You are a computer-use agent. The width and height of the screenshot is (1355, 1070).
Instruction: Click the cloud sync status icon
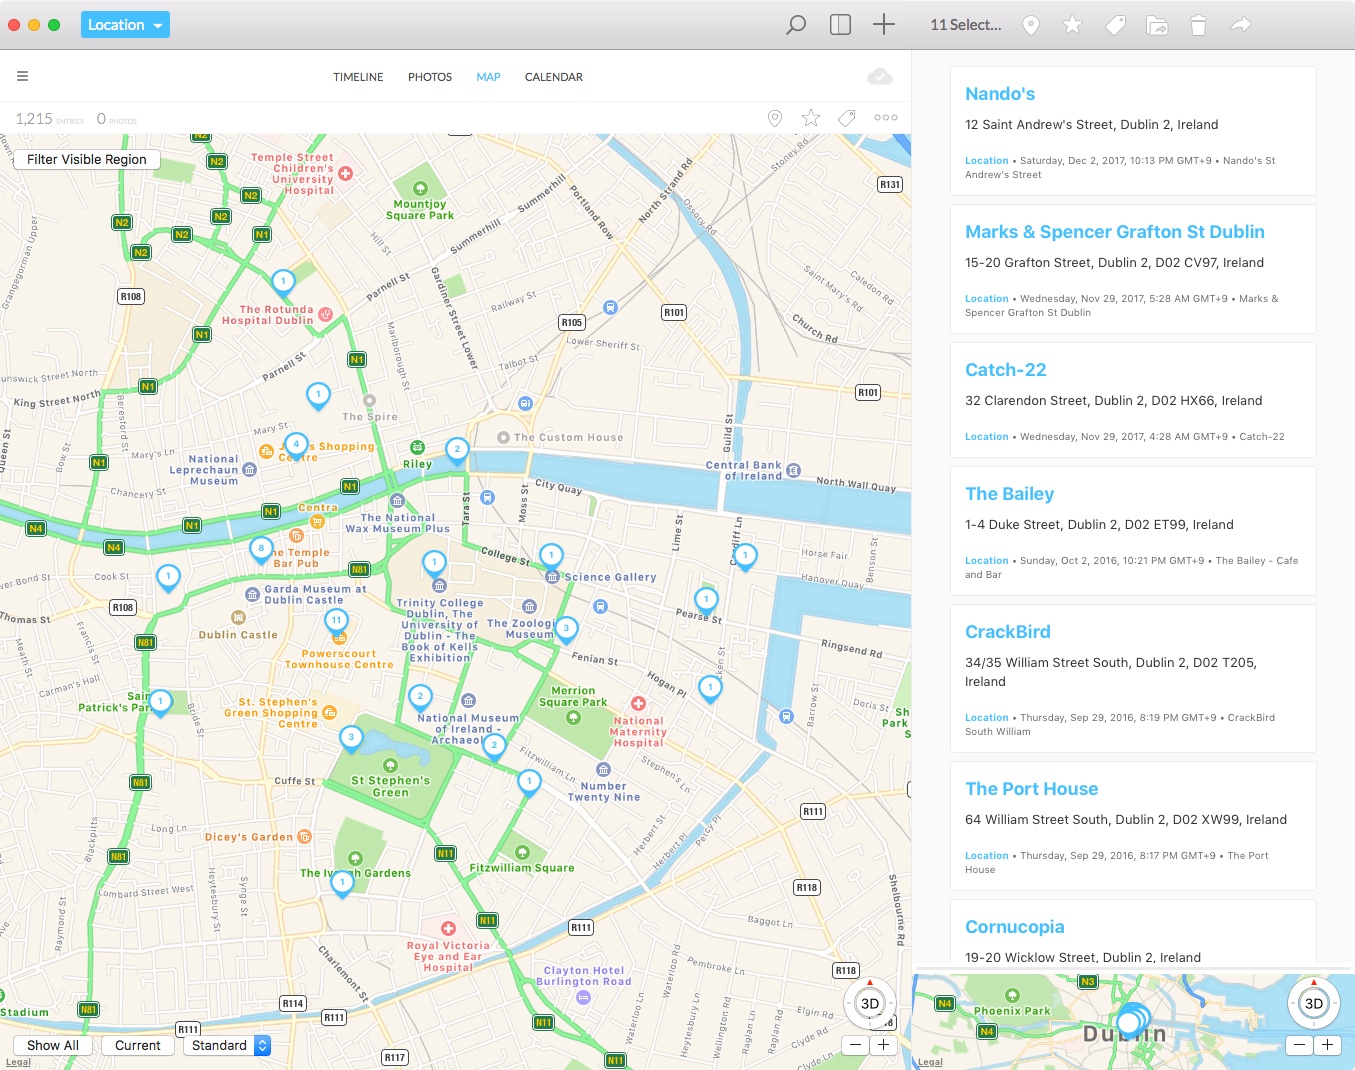(879, 77)
